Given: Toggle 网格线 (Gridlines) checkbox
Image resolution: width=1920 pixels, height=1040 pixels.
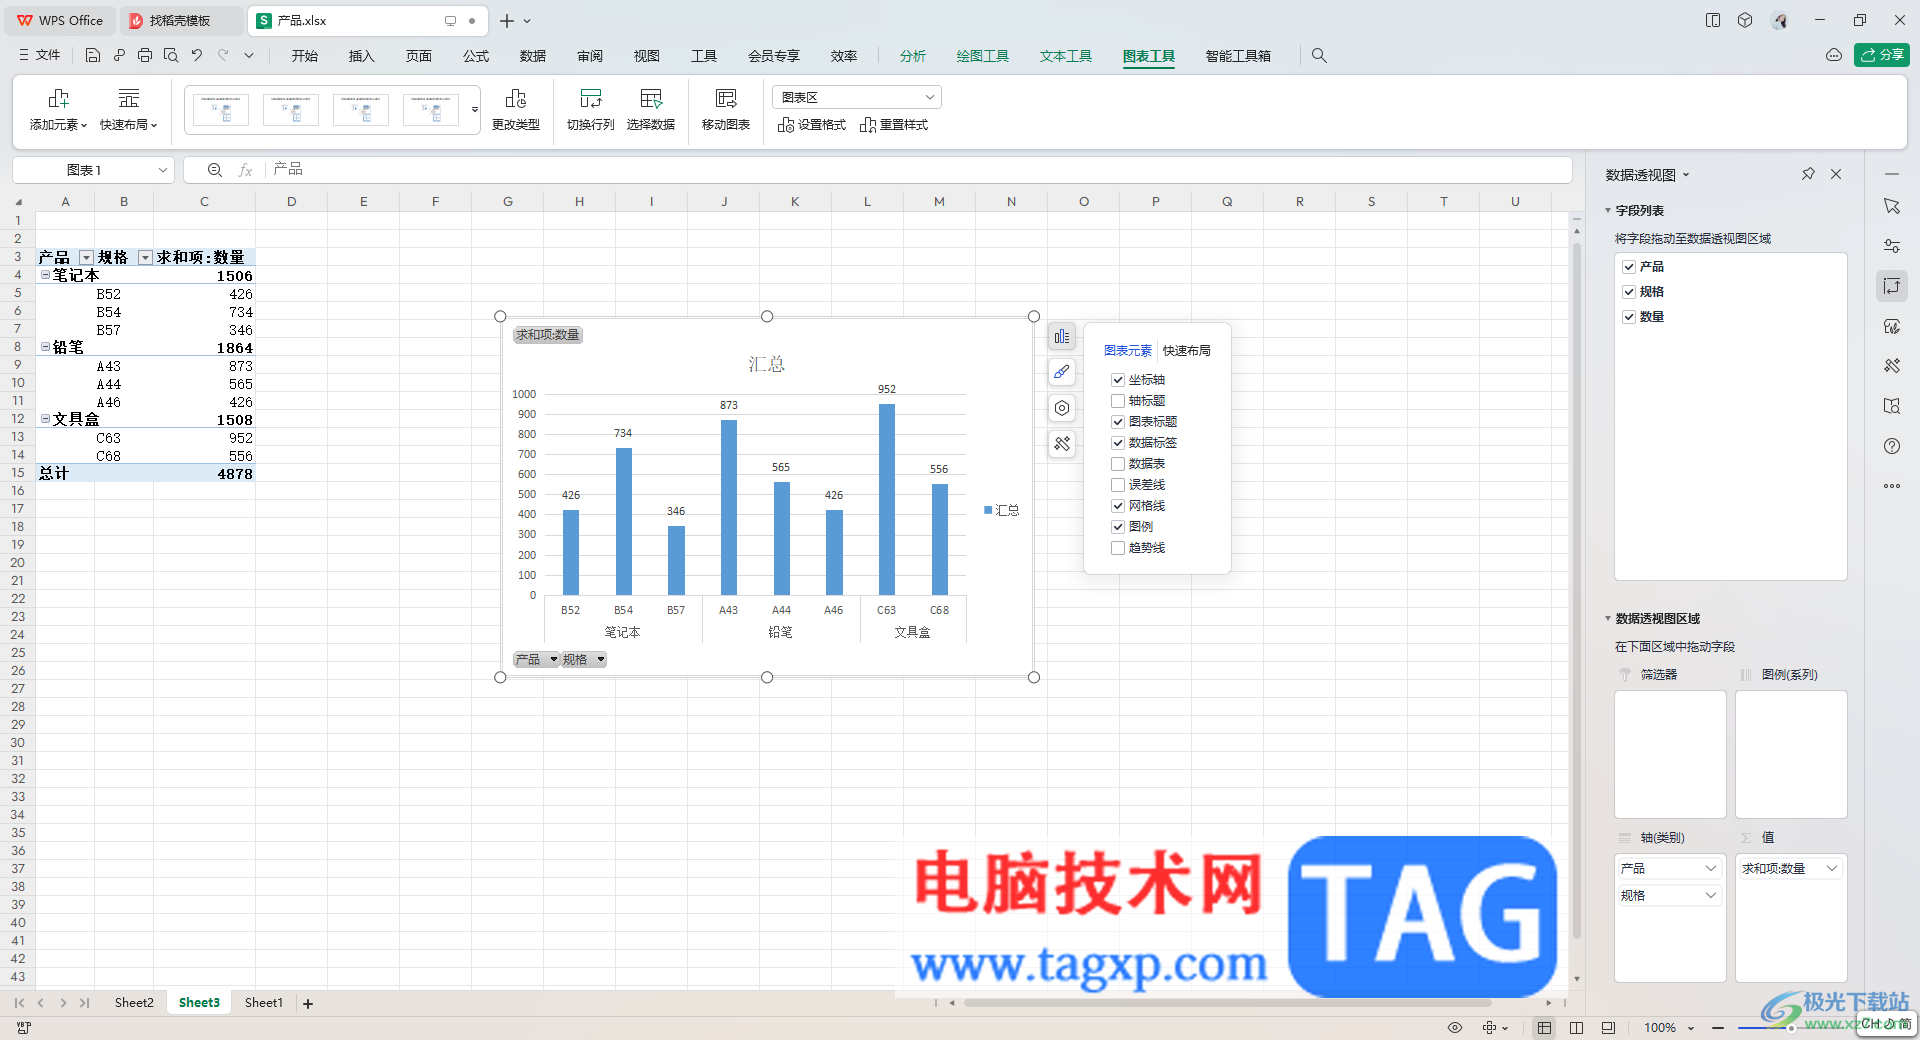Looking at the screenshot, I should pos(1118,506).
